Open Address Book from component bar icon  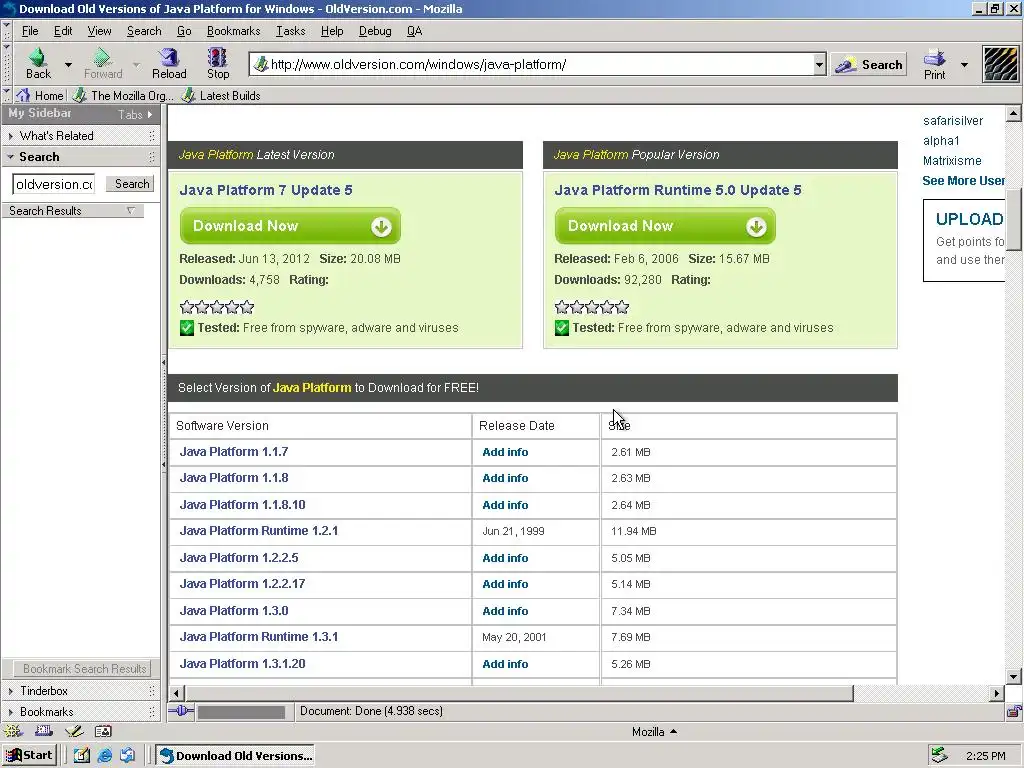tap(103, 731)
